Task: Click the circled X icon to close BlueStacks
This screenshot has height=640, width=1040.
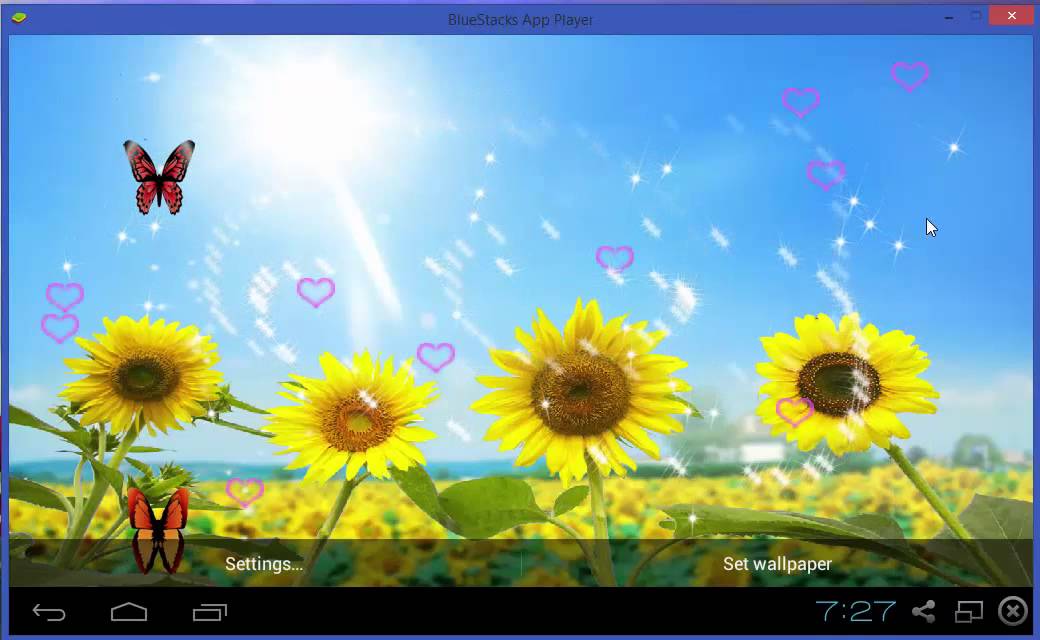Action: (x=1013, y=611)
